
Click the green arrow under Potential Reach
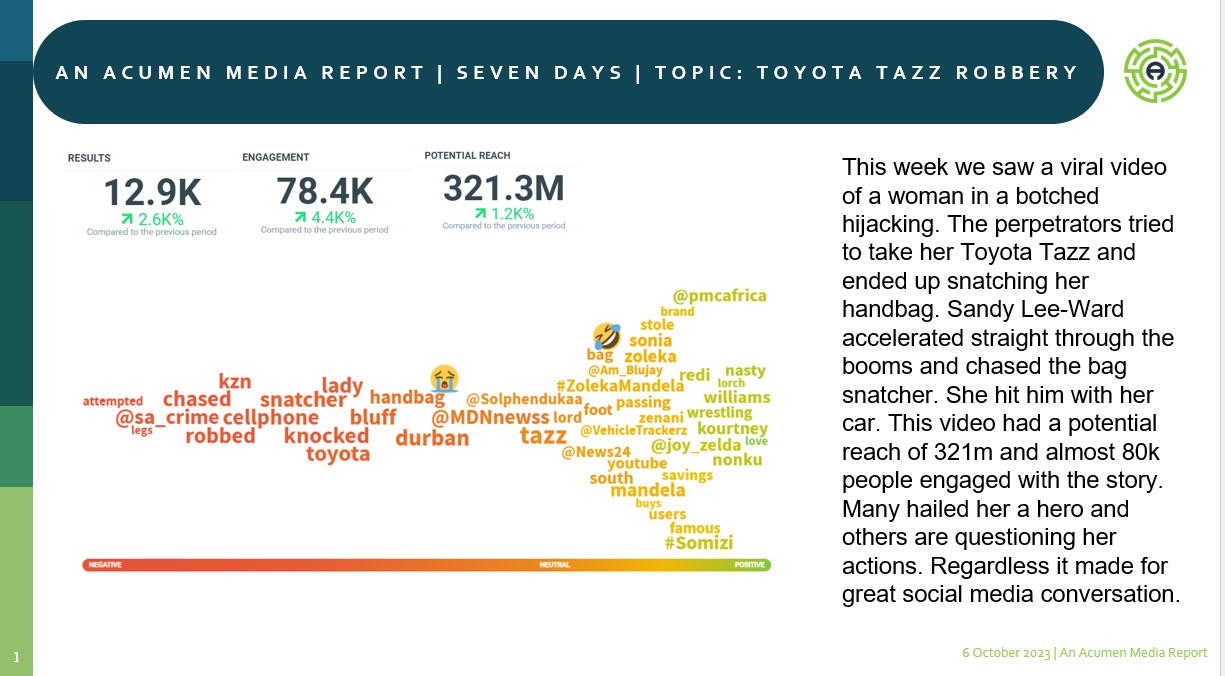tap(481, 213)
